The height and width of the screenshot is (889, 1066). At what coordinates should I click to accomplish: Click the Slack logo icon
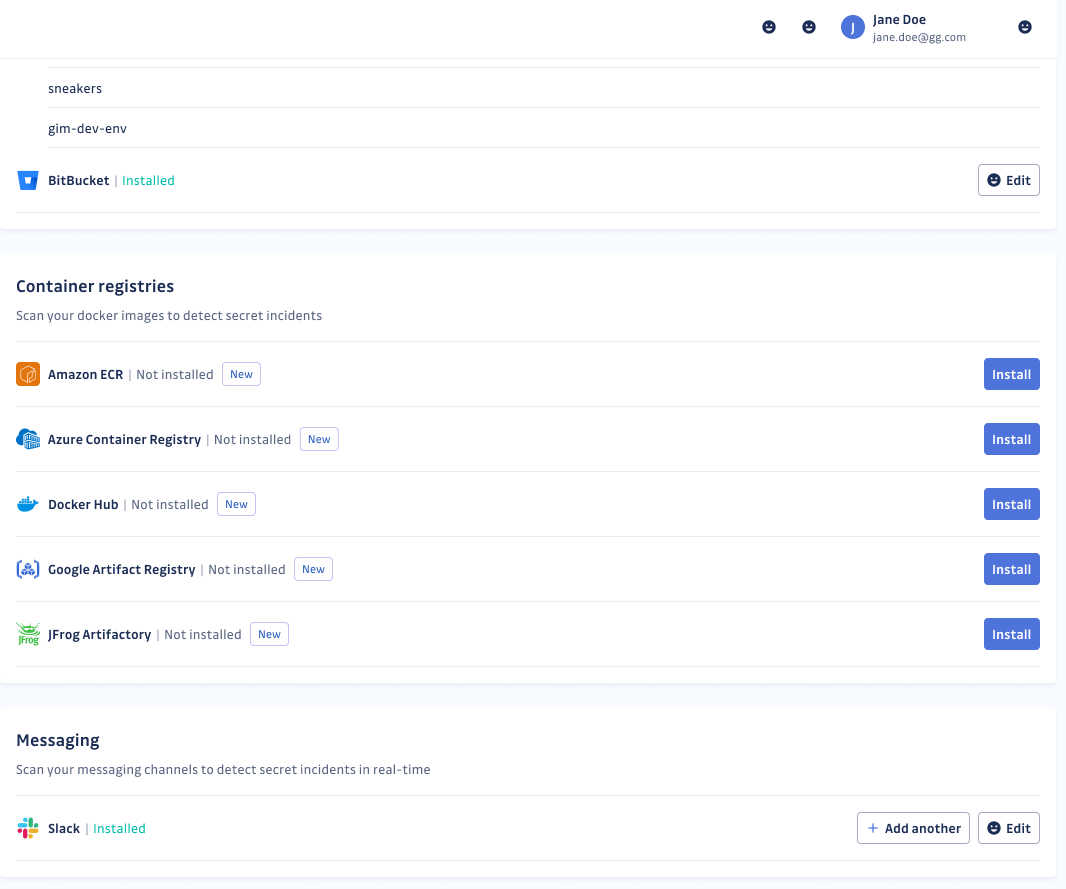coord(27,828)
